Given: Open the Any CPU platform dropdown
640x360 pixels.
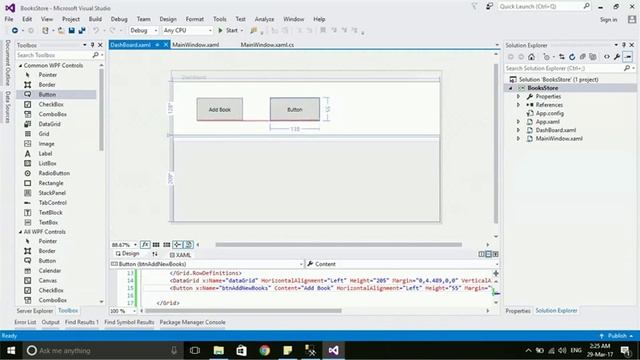Looking at the screenshot, I should (x=187, y=30).
